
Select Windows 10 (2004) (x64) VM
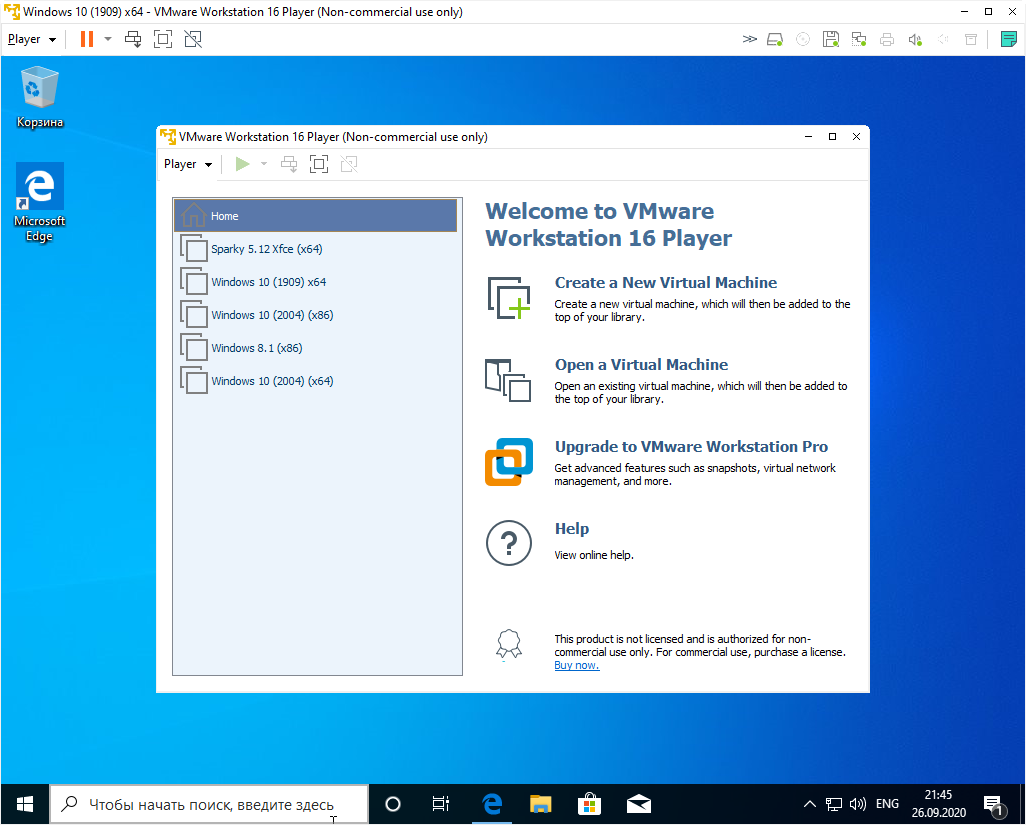tap(315, 381)
